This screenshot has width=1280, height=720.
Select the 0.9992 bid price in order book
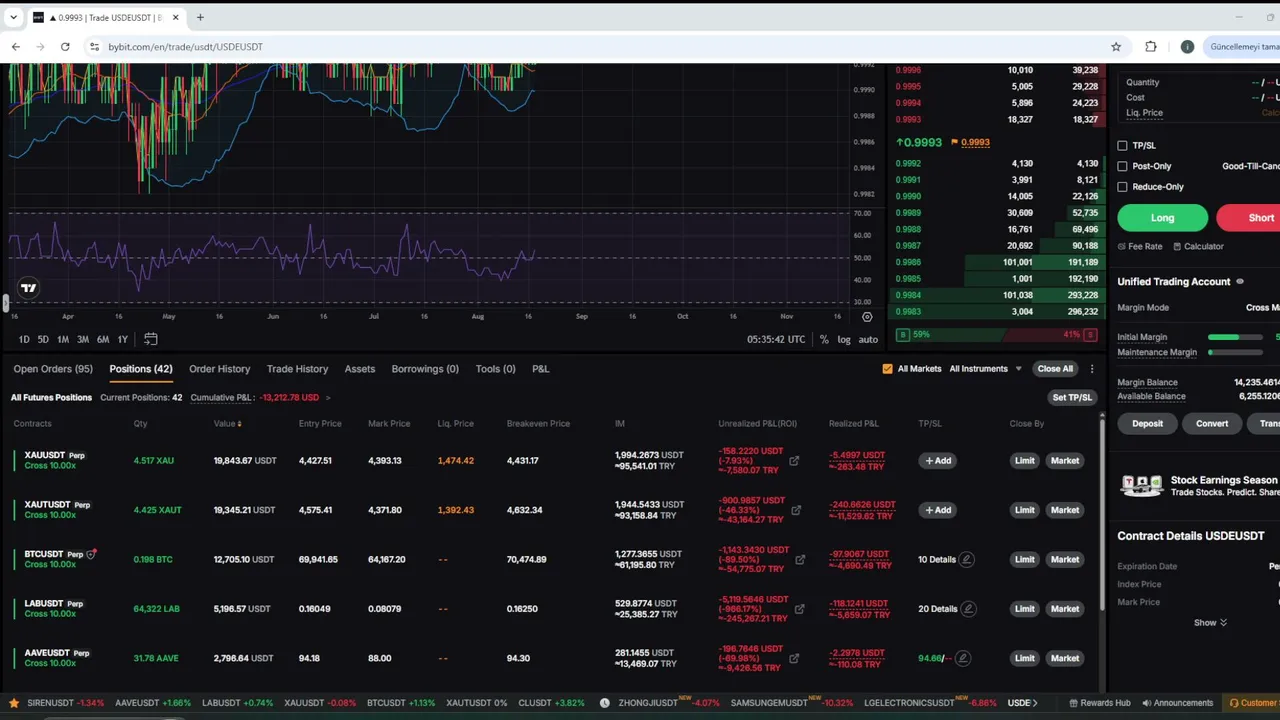click(x=908, y=164)
